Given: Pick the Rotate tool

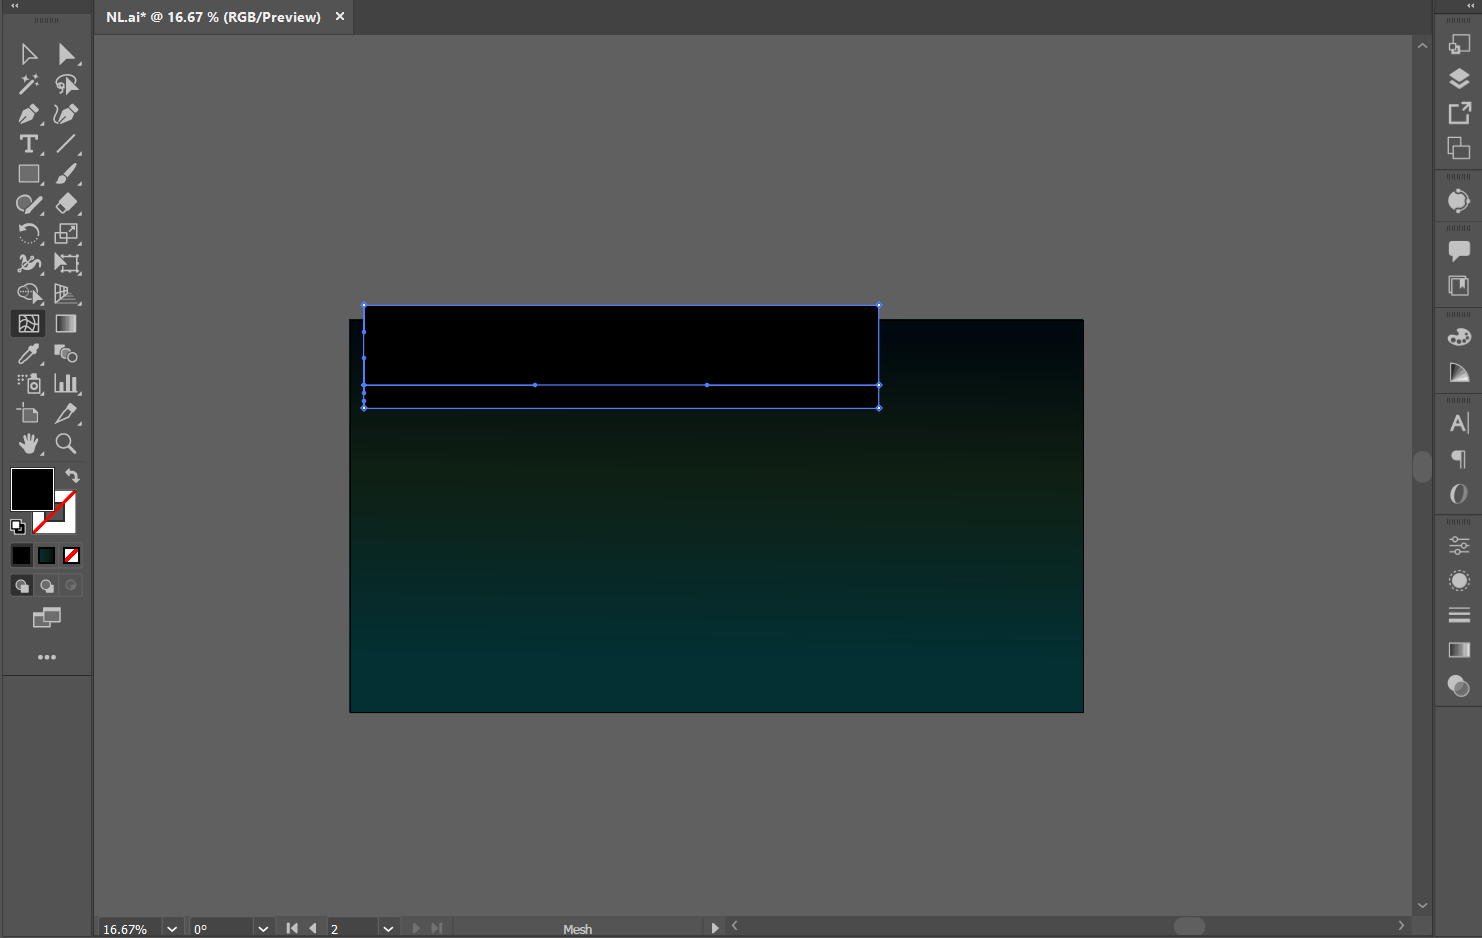Looking at the screenshot, I should (x=29, y=234).
